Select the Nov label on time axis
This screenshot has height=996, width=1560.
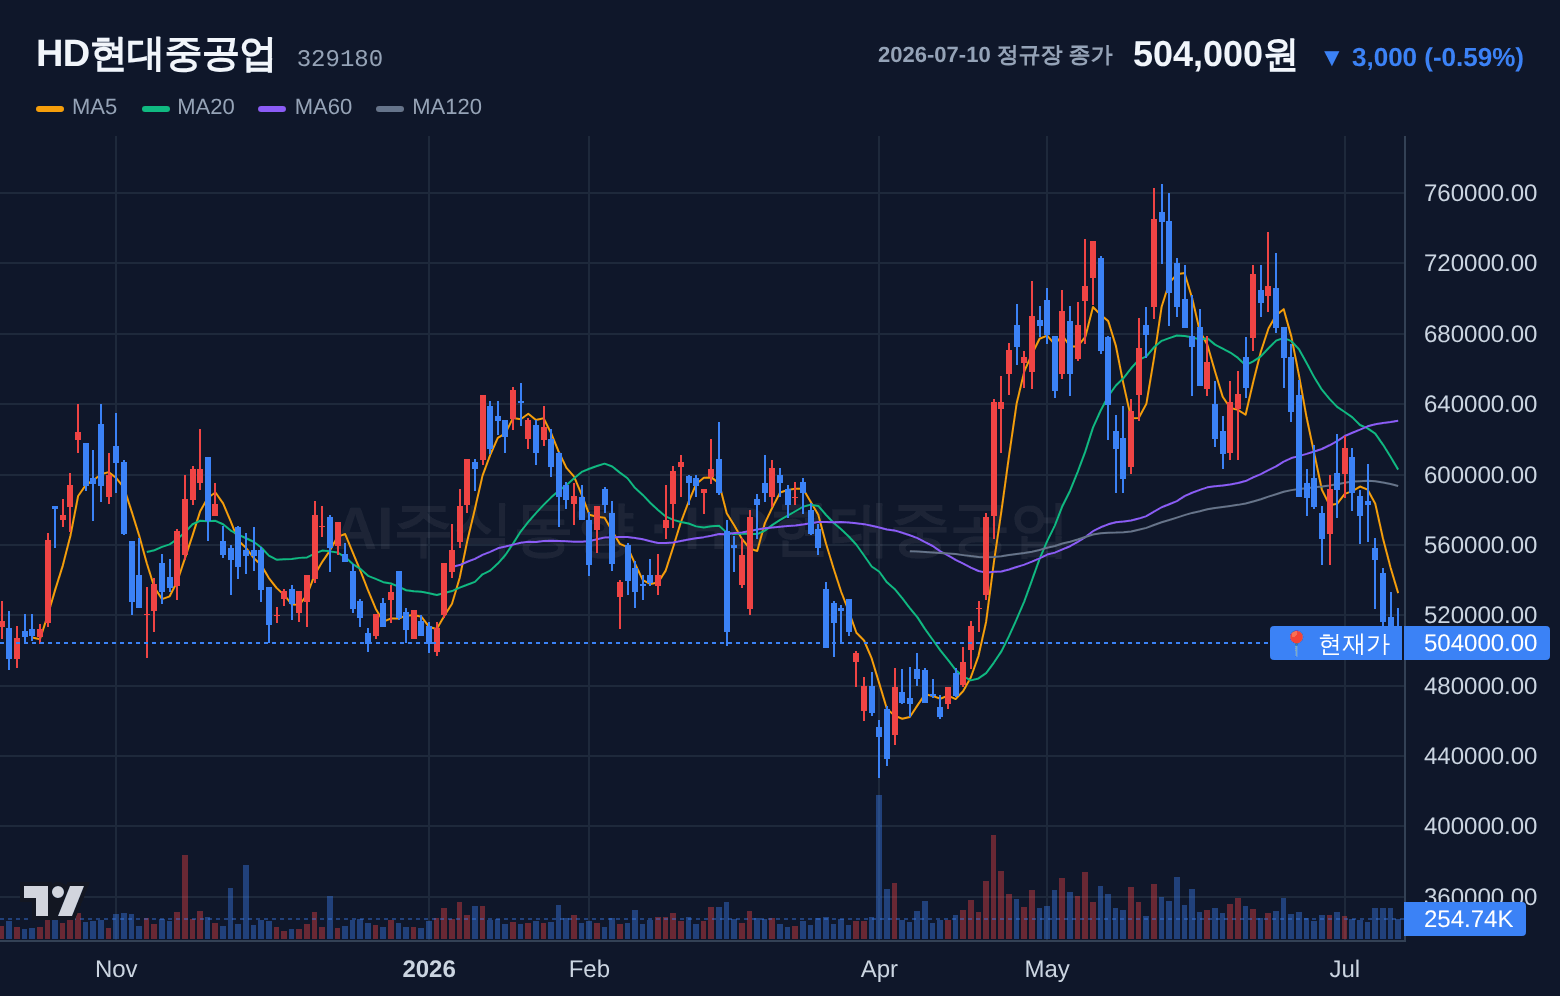(x=116, y=969)
